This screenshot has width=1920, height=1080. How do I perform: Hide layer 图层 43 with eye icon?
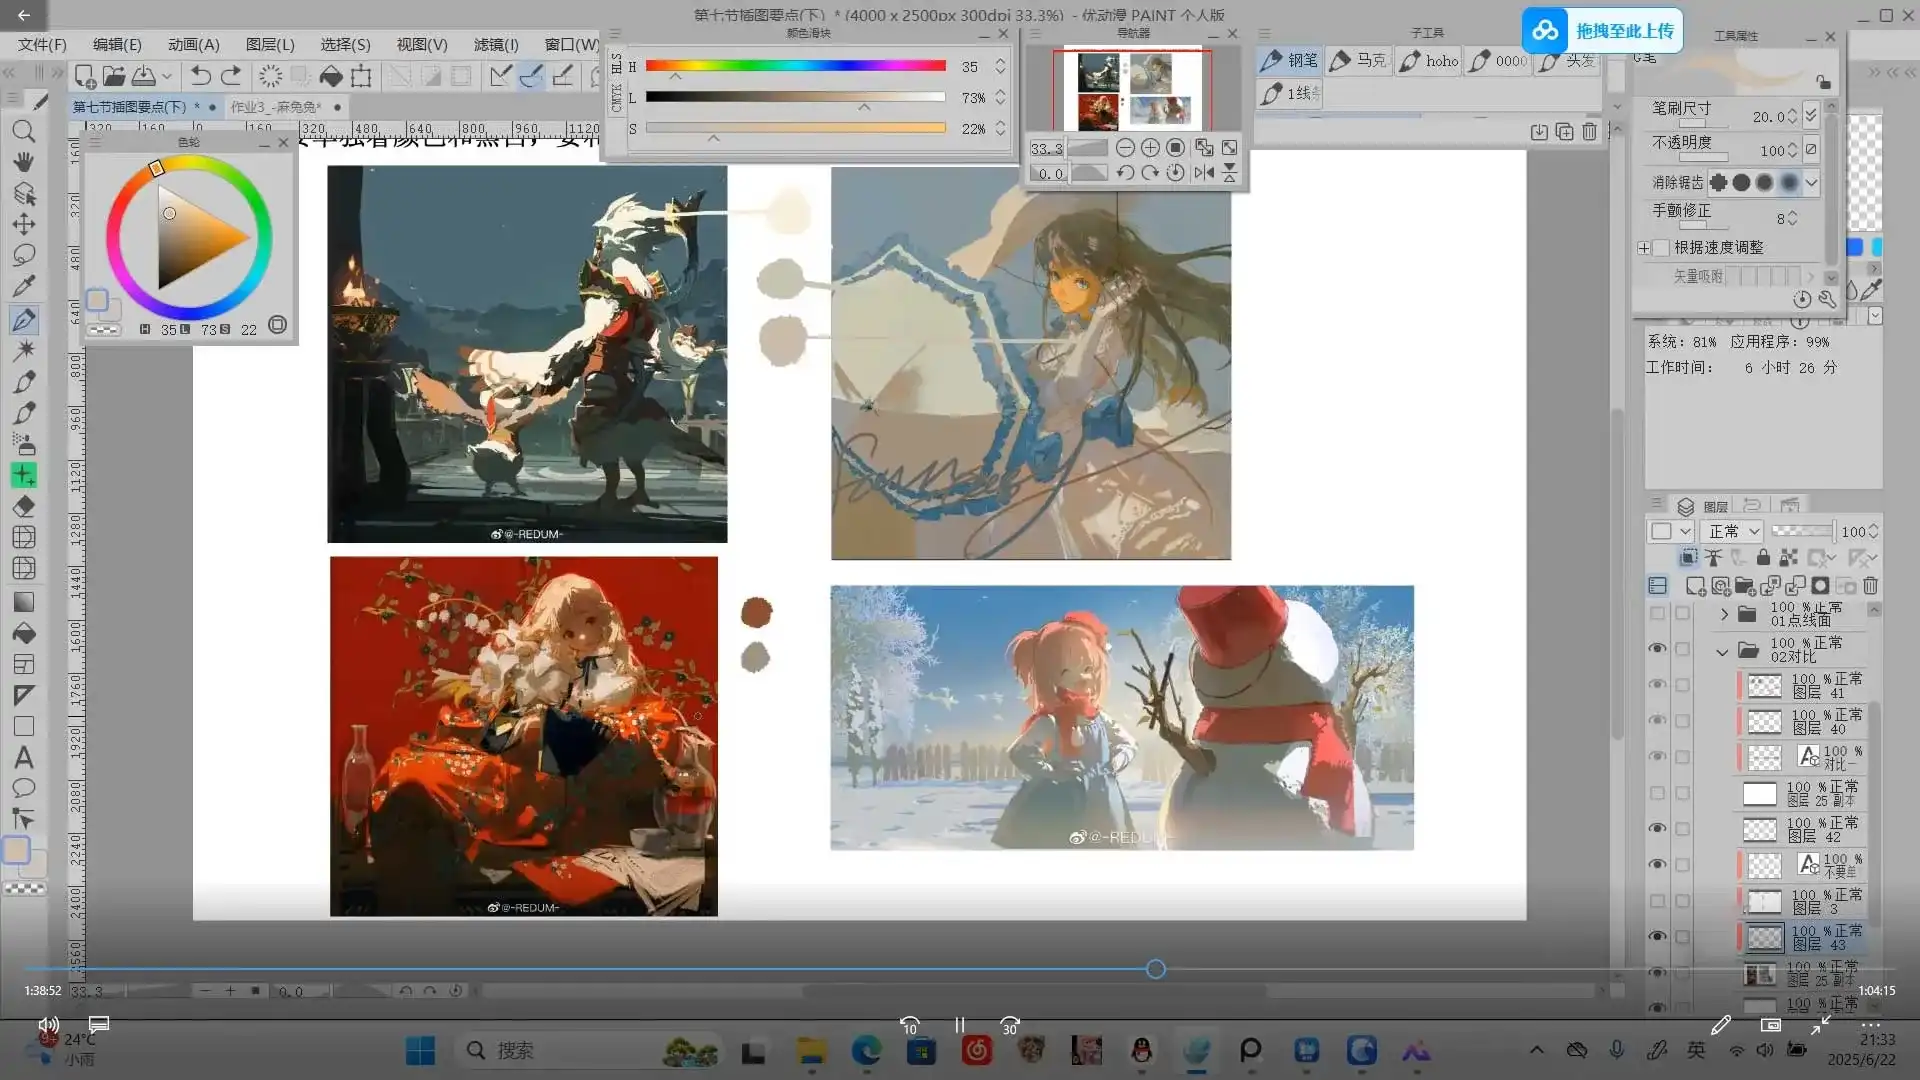pos(1657,937)
